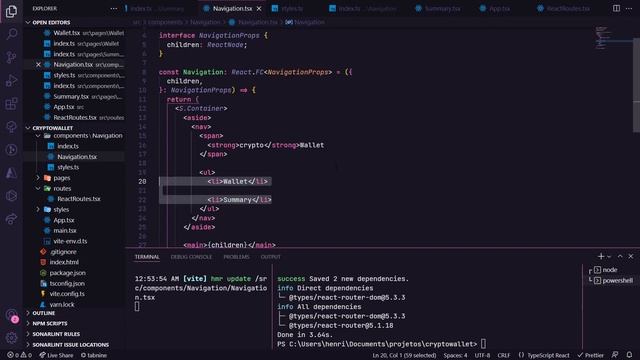The width and height of the screenshot is (640, 360).
Task: Switch to the Summary.tsx editor tab
Action: point(438,9)
